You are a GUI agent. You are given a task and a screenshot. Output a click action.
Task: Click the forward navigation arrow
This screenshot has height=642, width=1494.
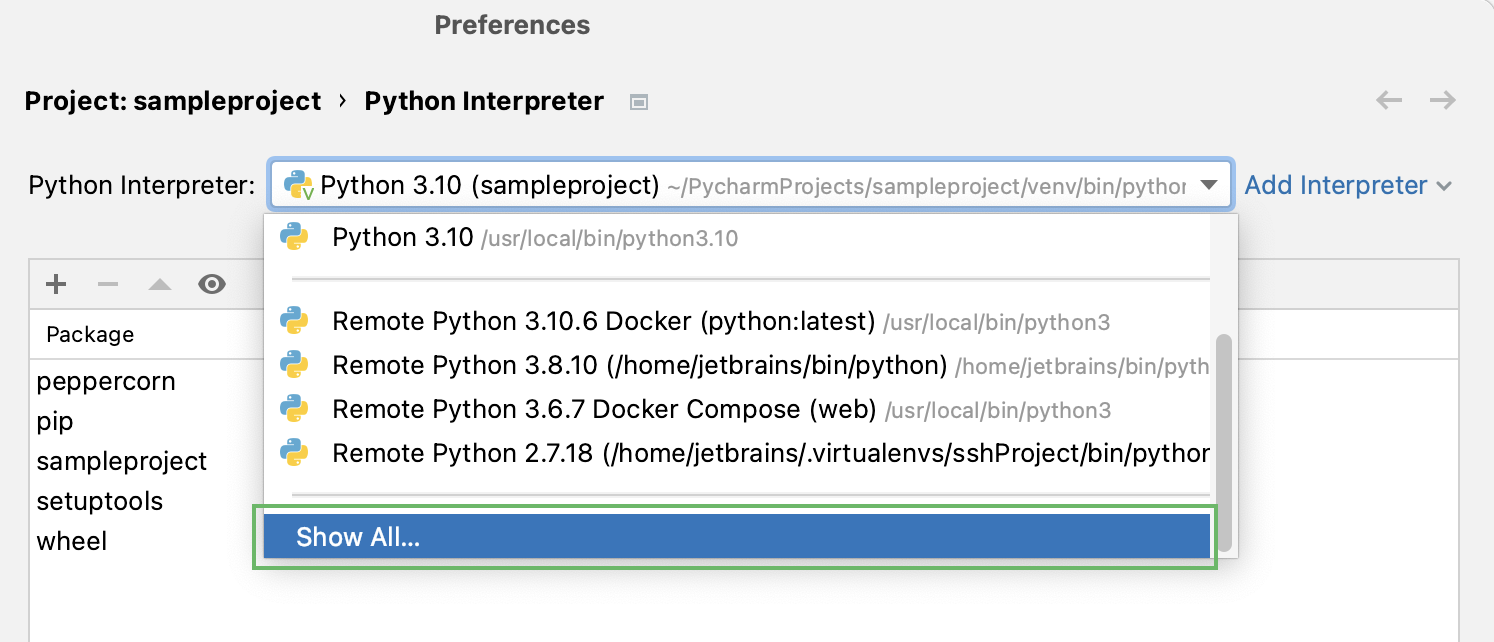click(x=1441, y=100)
